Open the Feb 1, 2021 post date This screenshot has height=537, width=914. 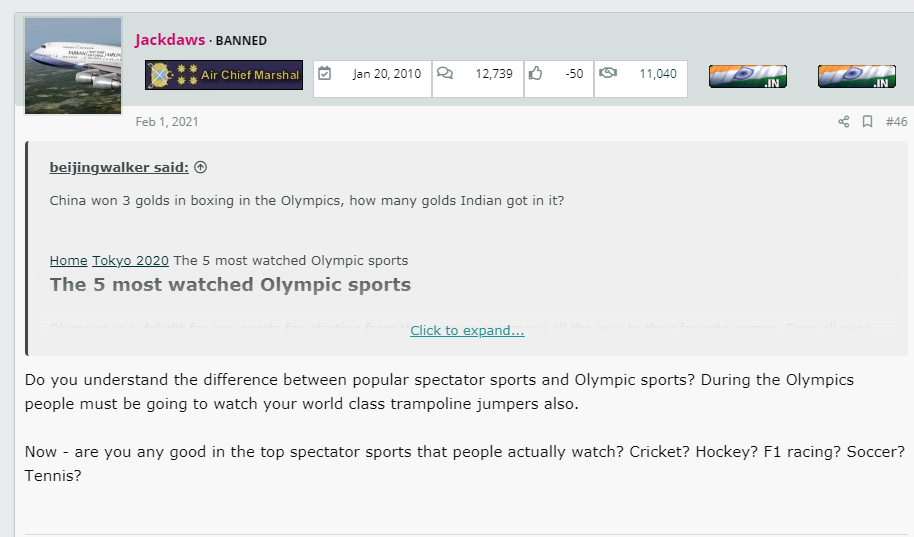pyautogui.click(x=167, y=121)
